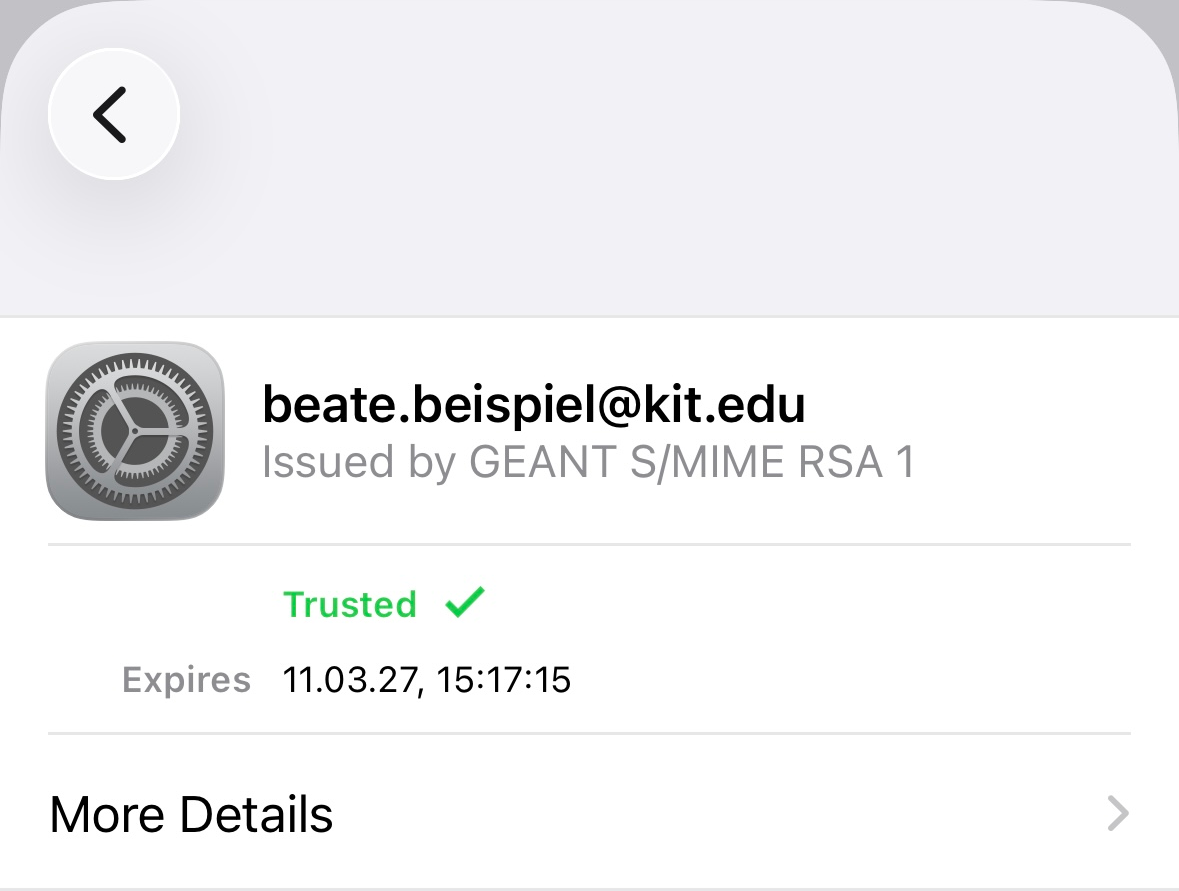The image size is (1179, 891).
Task: Click the Expires field label
Action: click(x=186, y=680)
